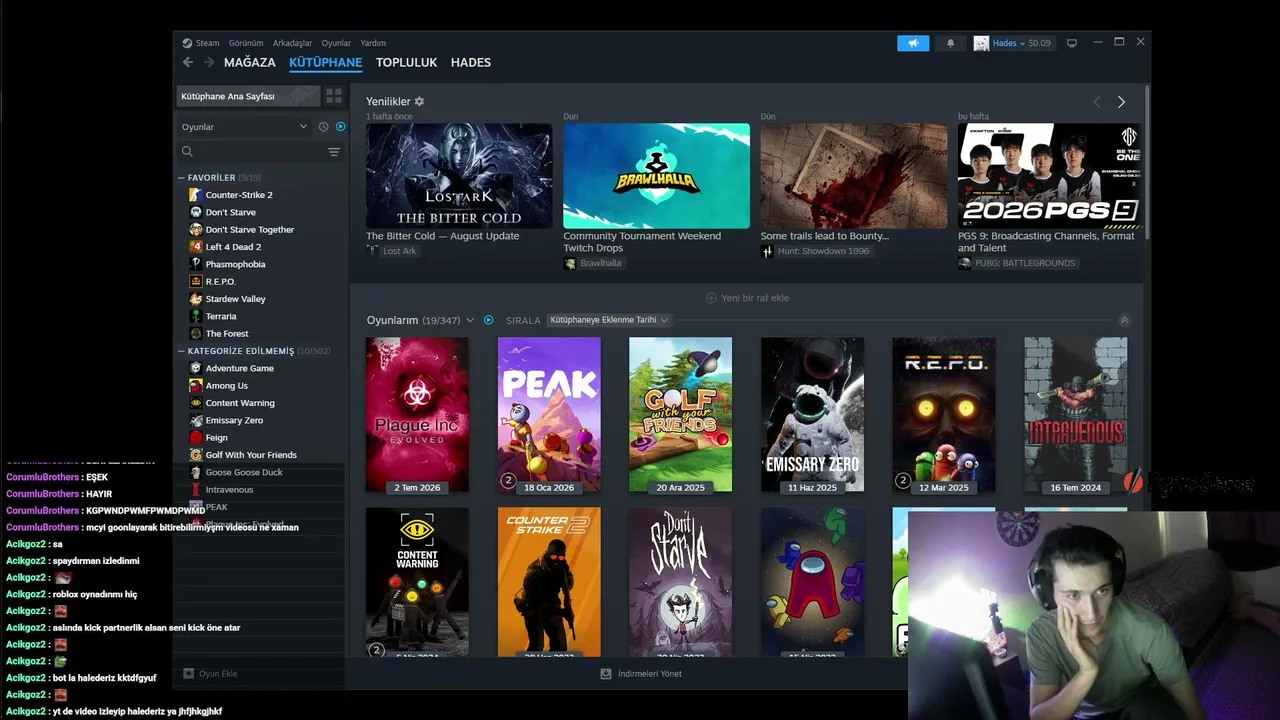Image resolution: width=1280 pixels, height=720 pixels.
Task: Click the Stardew Valley sidebar icon
Action: click(x=196, y=299)
